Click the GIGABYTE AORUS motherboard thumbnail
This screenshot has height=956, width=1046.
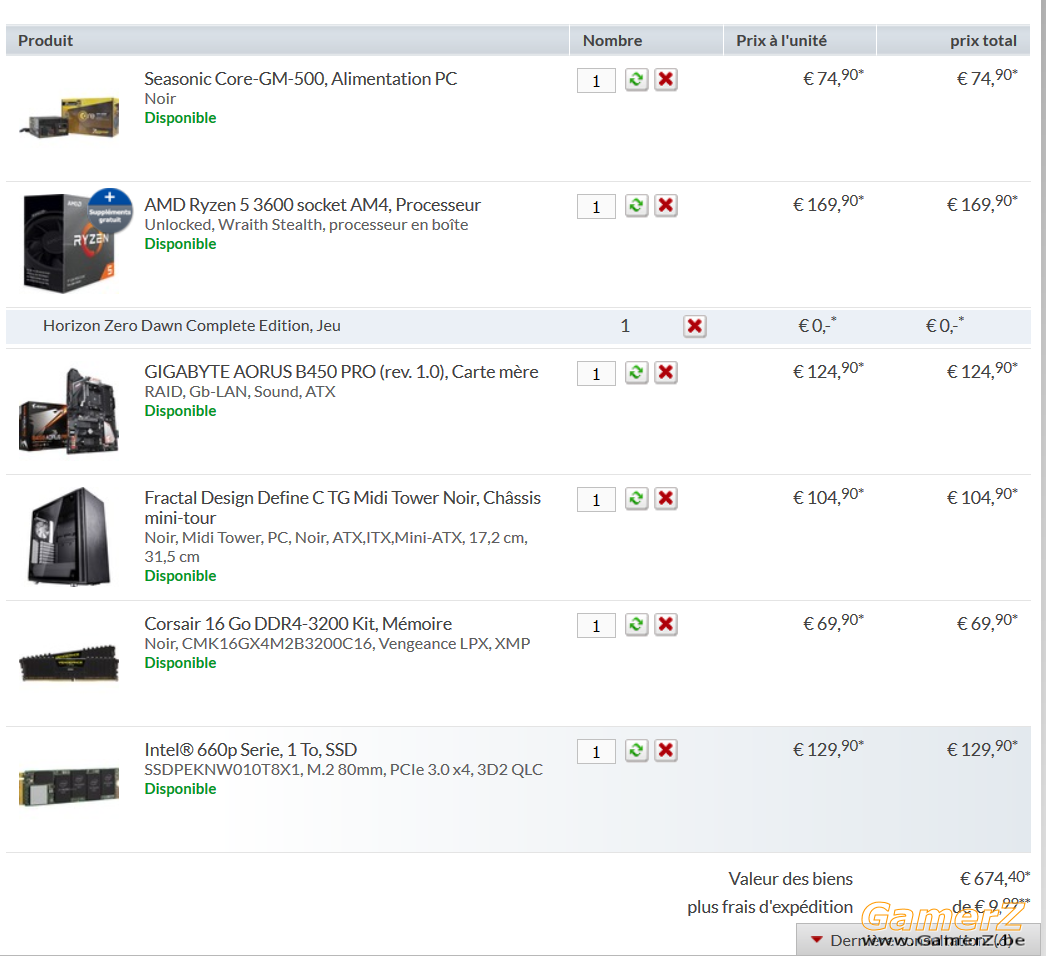[x=69, y=410]
